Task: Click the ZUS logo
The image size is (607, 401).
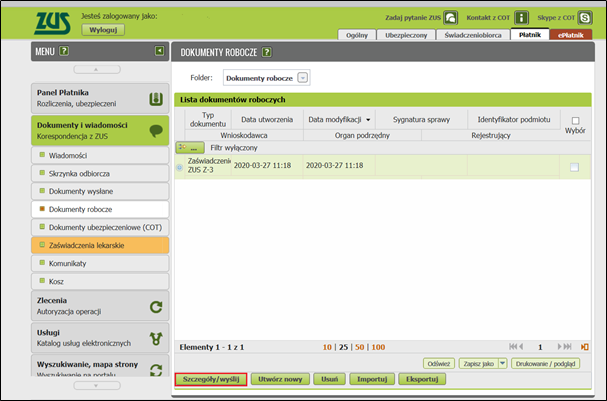Action: tap(52, 23)
